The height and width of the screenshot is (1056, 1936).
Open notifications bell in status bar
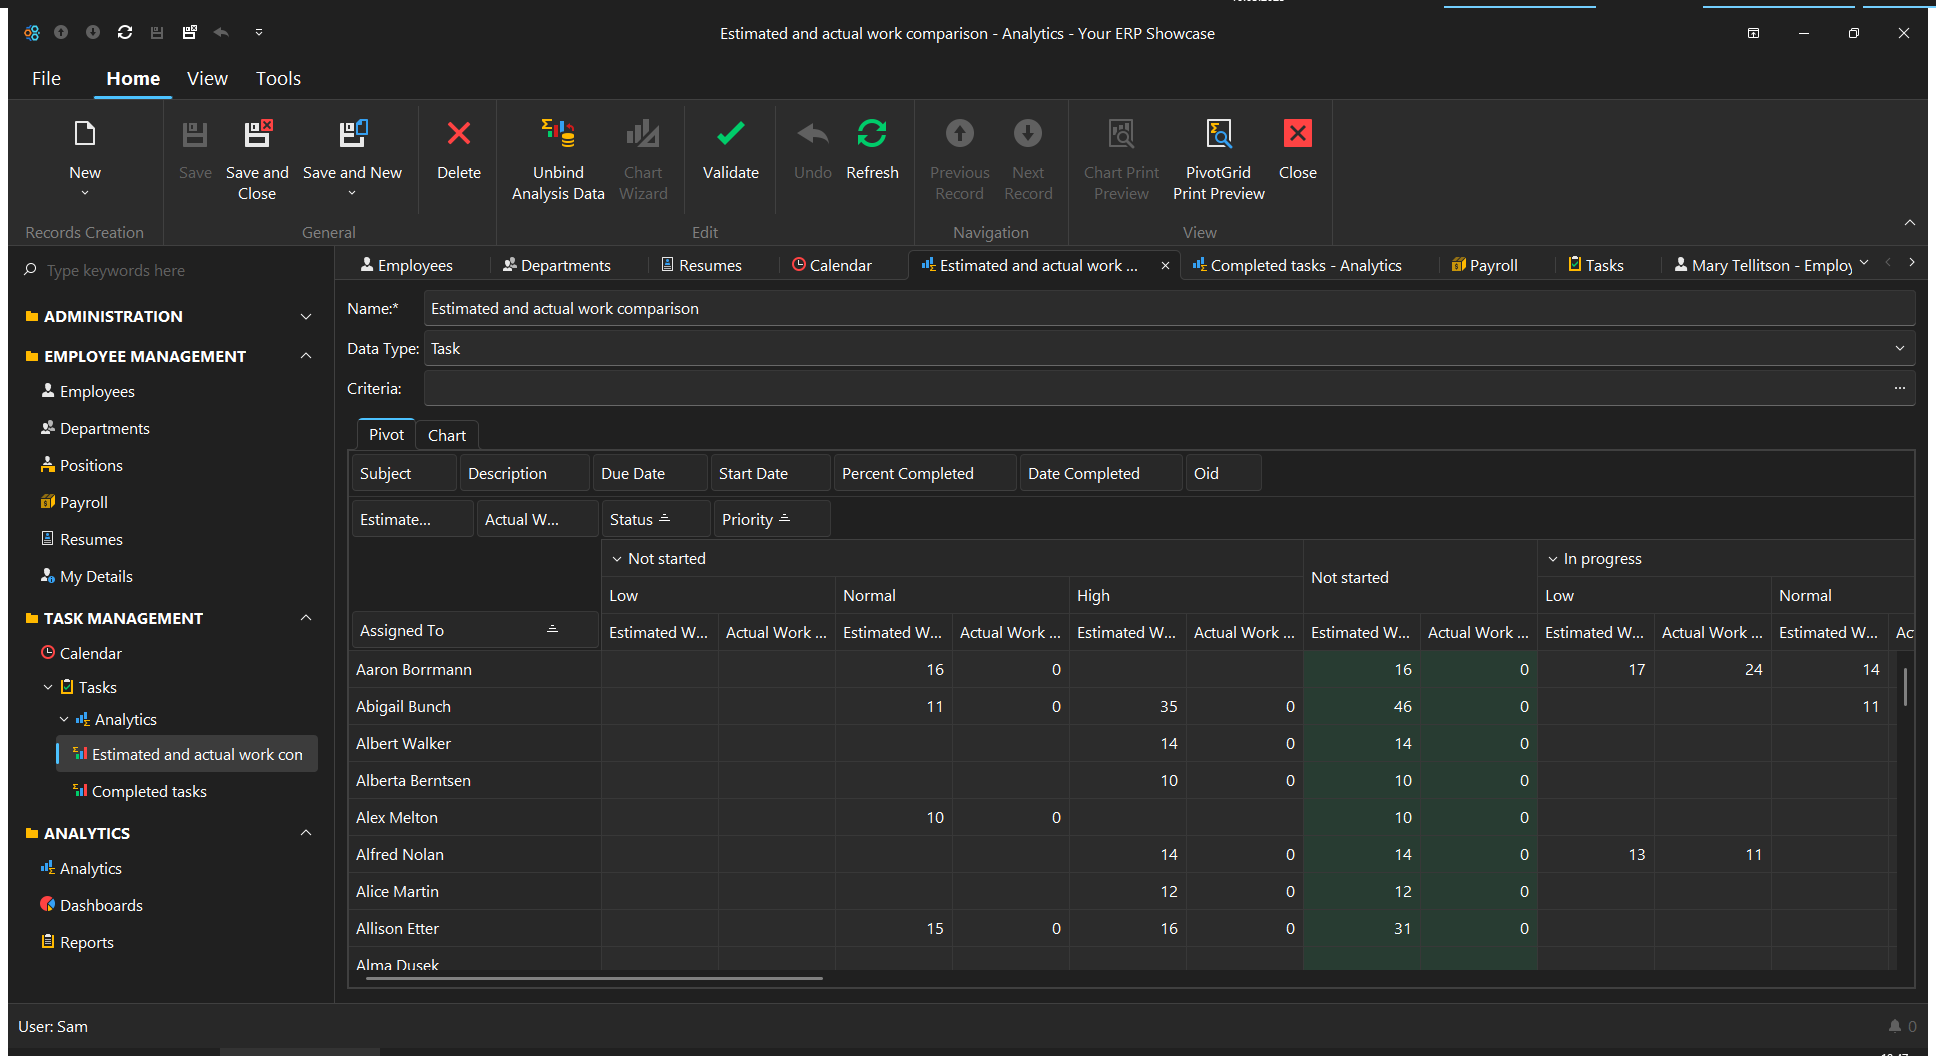coord(1894,1026)
